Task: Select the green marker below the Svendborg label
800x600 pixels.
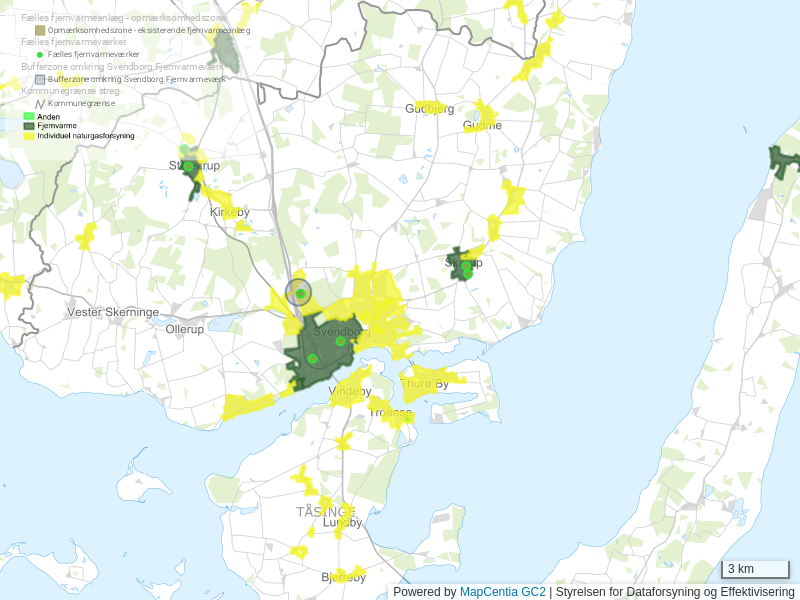Action: 340,342
